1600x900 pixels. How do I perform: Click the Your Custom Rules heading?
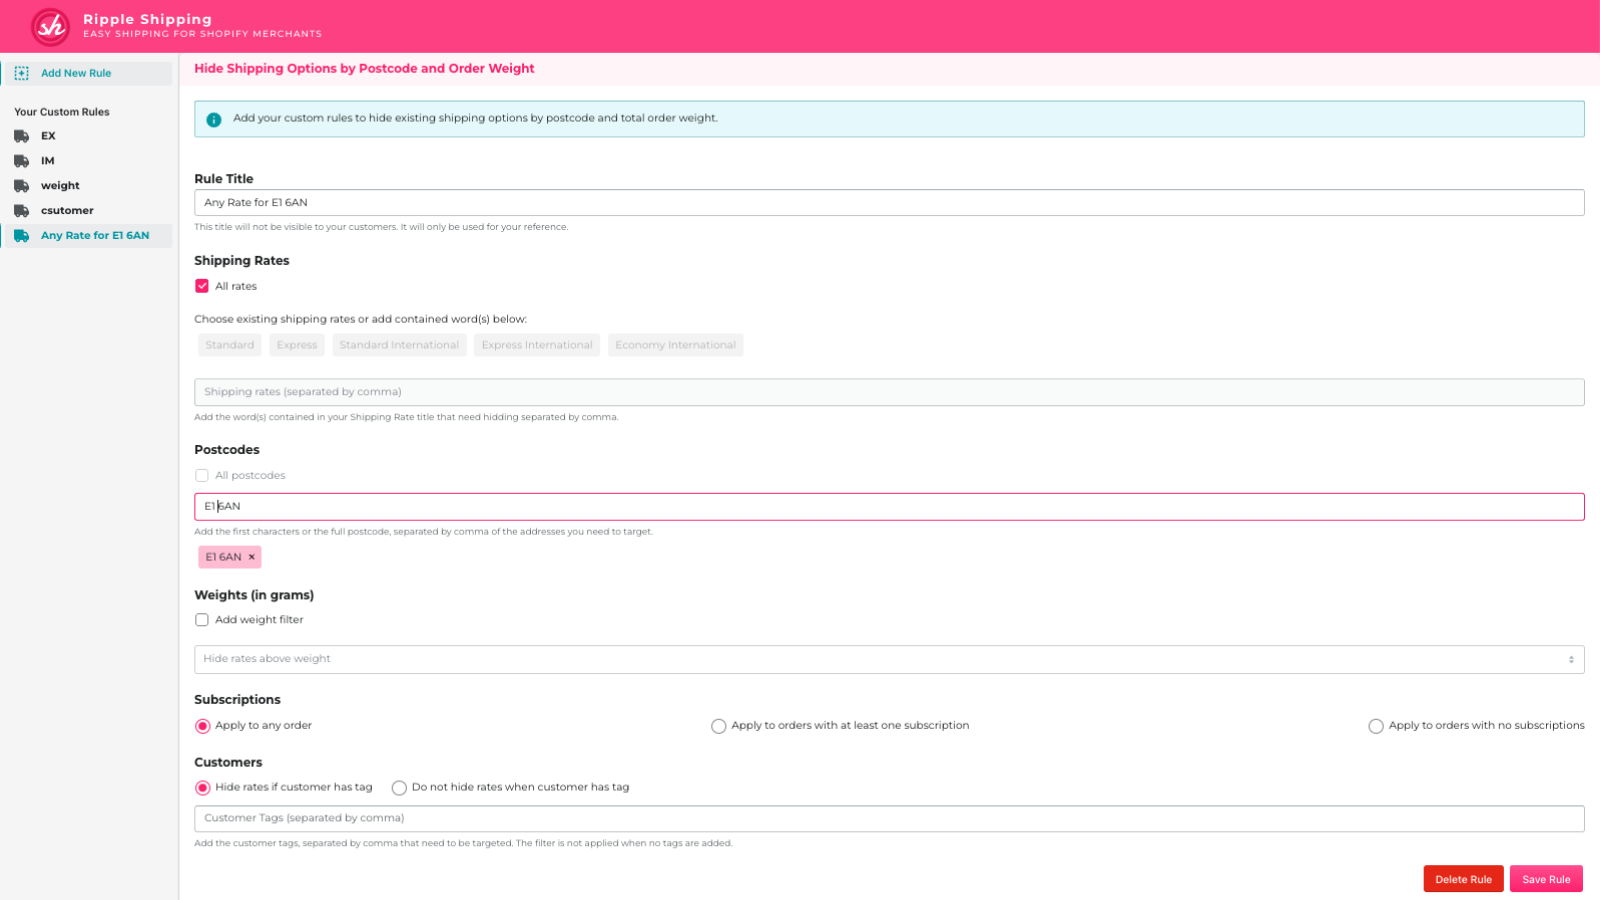tap(62, 112)
